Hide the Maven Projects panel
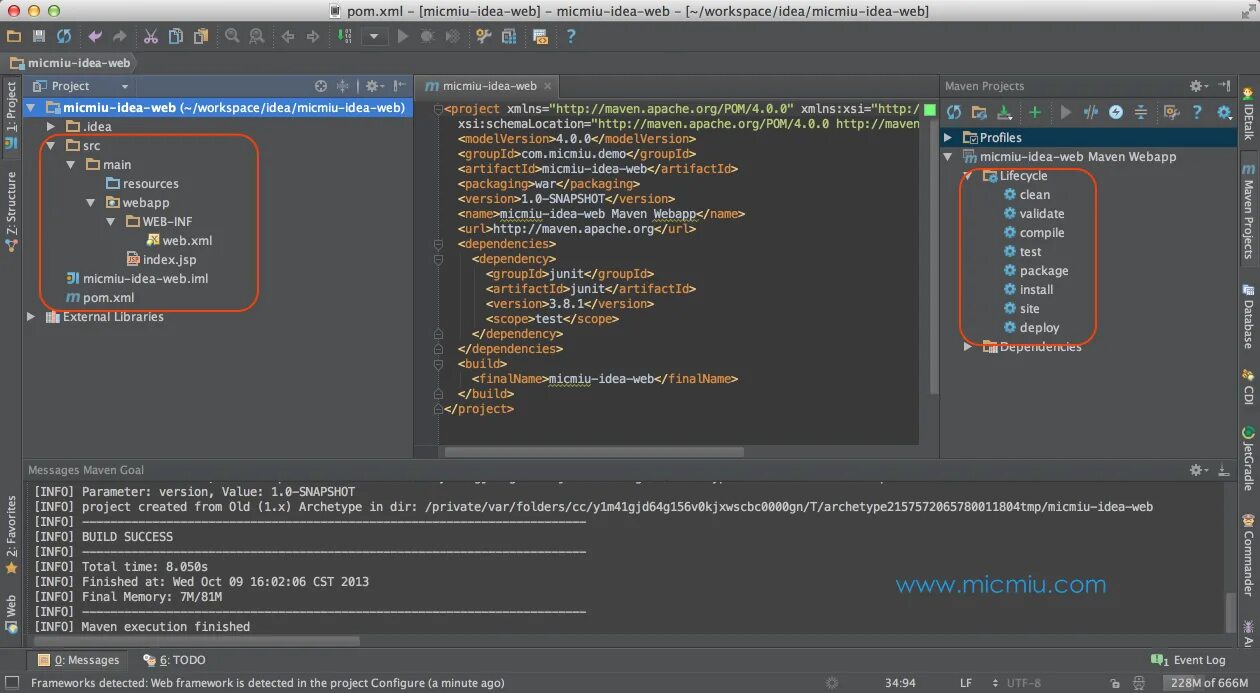The image size is (1260, 693). (x=1224, y=86)
